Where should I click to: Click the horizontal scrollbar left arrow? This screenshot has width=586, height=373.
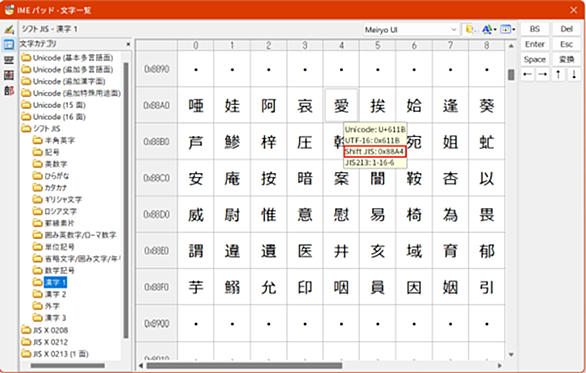pyautogui.click(x=141, y=366)
